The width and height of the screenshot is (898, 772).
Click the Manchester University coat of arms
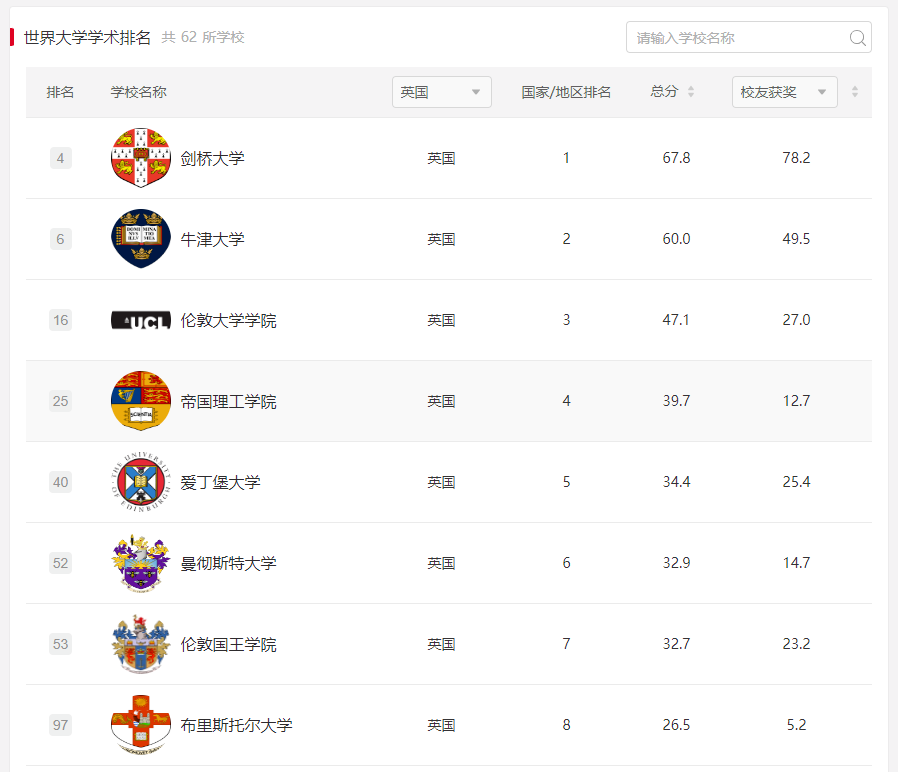pyautogui.click(x=140, y=562)
